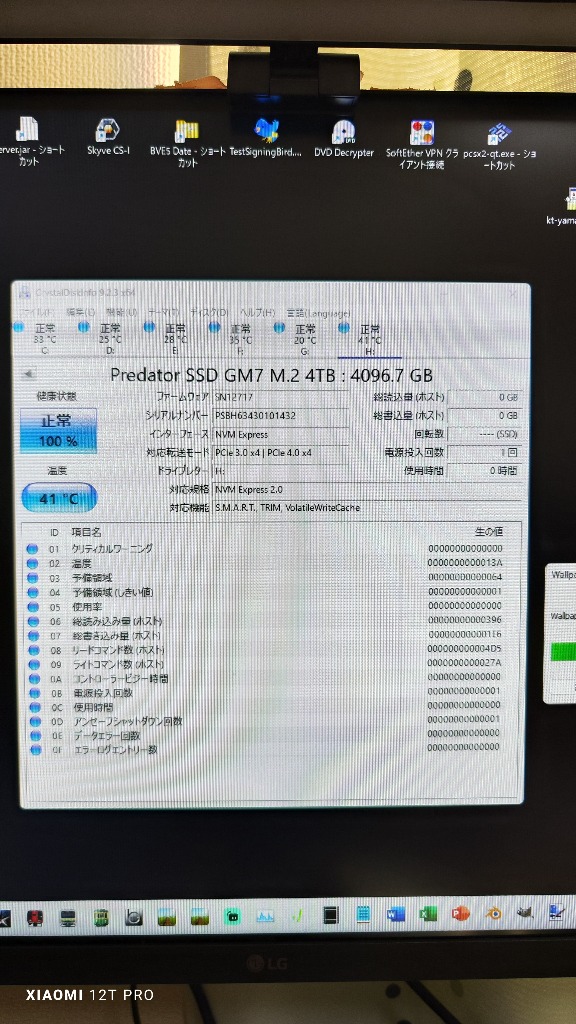Switch to disk F: tab at 35 °C
Screen dimensions: 576x1024
coord(233,340)
